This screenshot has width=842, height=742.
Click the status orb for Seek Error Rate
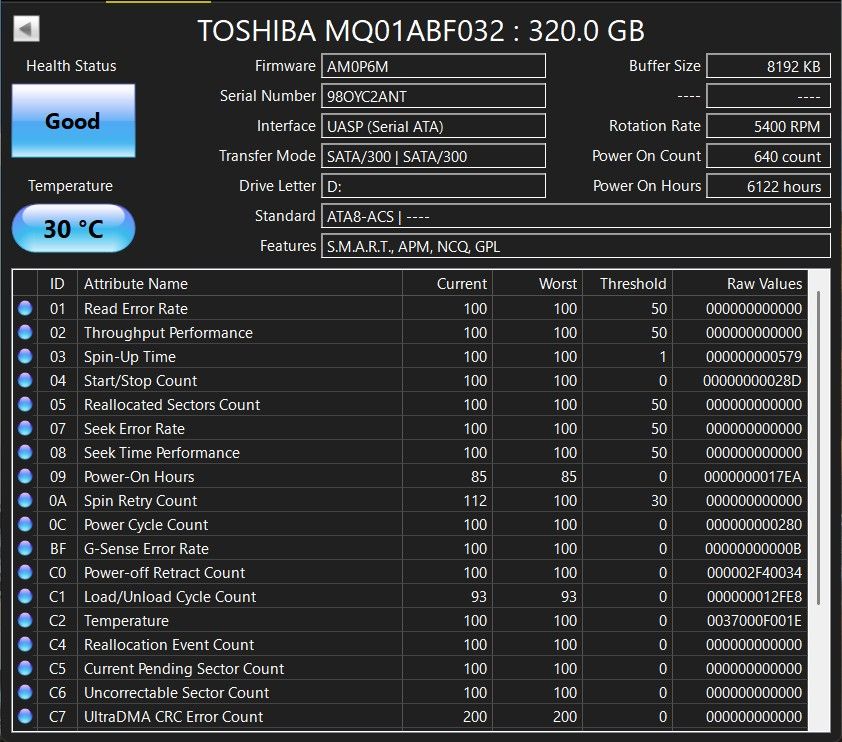[x=25, y=428]
